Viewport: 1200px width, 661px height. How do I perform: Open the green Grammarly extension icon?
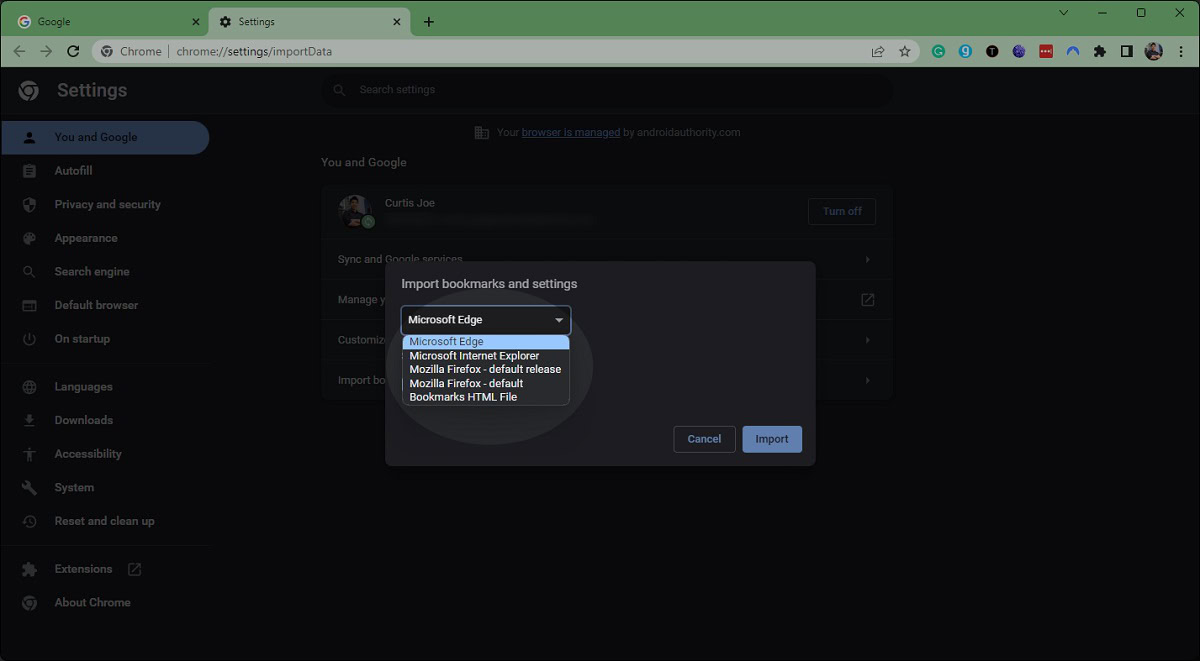click(938, 51)
